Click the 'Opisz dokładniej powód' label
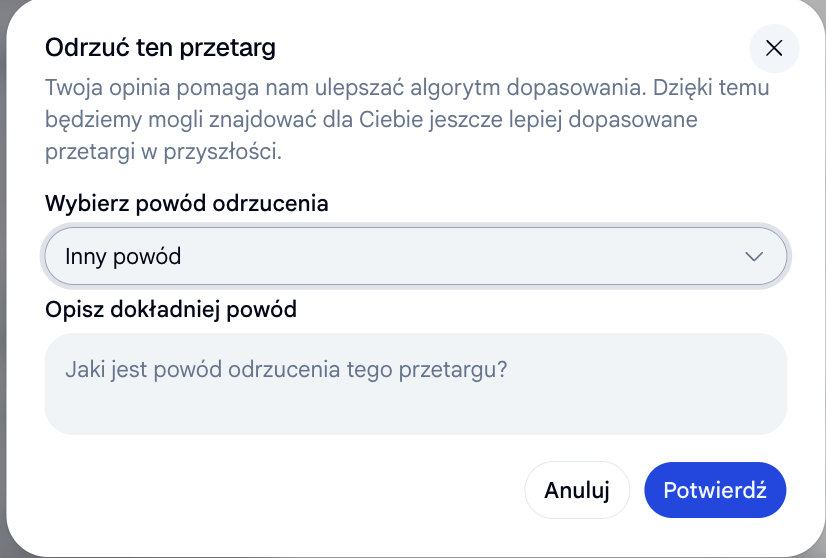This screenshot has height=558, width=826. [x=171, y=309]
